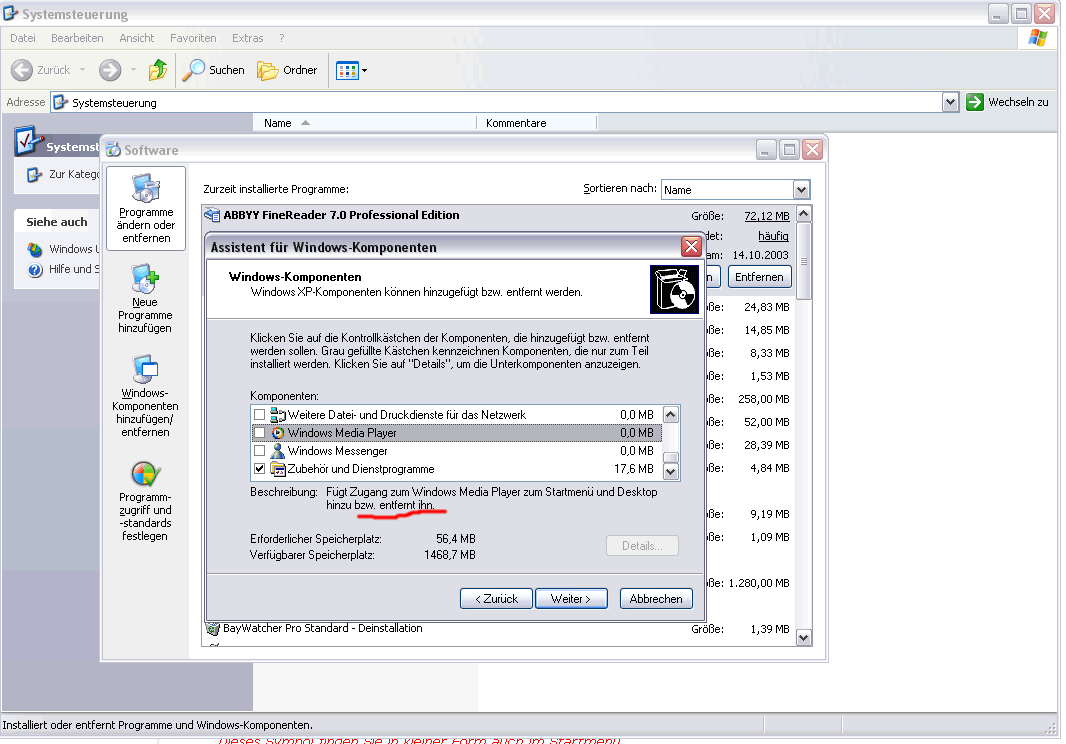The height and width of the screenshot is (744, 1066).
Task: Cancel the wizard with Abbrechen
Action: (656, 598)
